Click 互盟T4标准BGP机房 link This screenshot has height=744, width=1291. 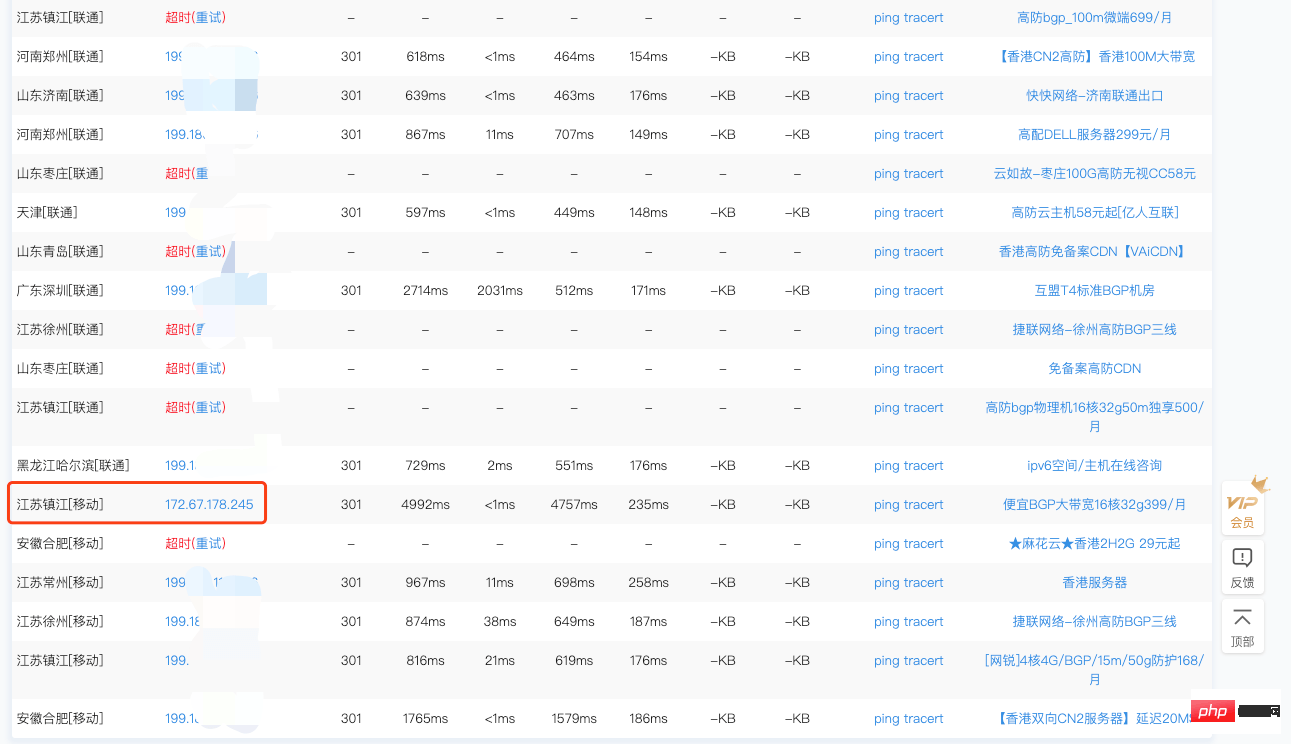coord(1094,291)
